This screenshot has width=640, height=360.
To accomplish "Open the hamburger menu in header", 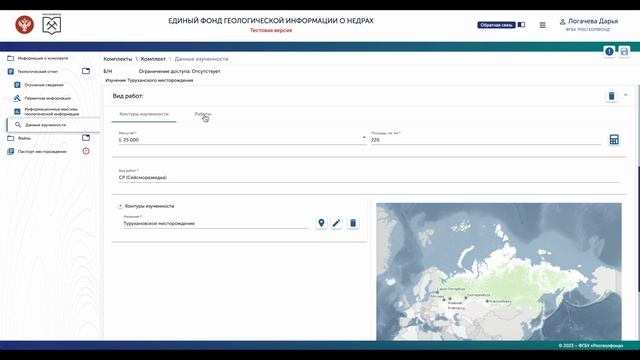I will coord(542,25).
